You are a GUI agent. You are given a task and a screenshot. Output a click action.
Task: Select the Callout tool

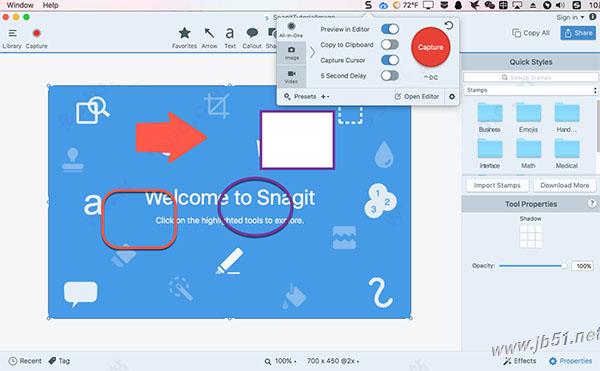(x=252, y=37)
